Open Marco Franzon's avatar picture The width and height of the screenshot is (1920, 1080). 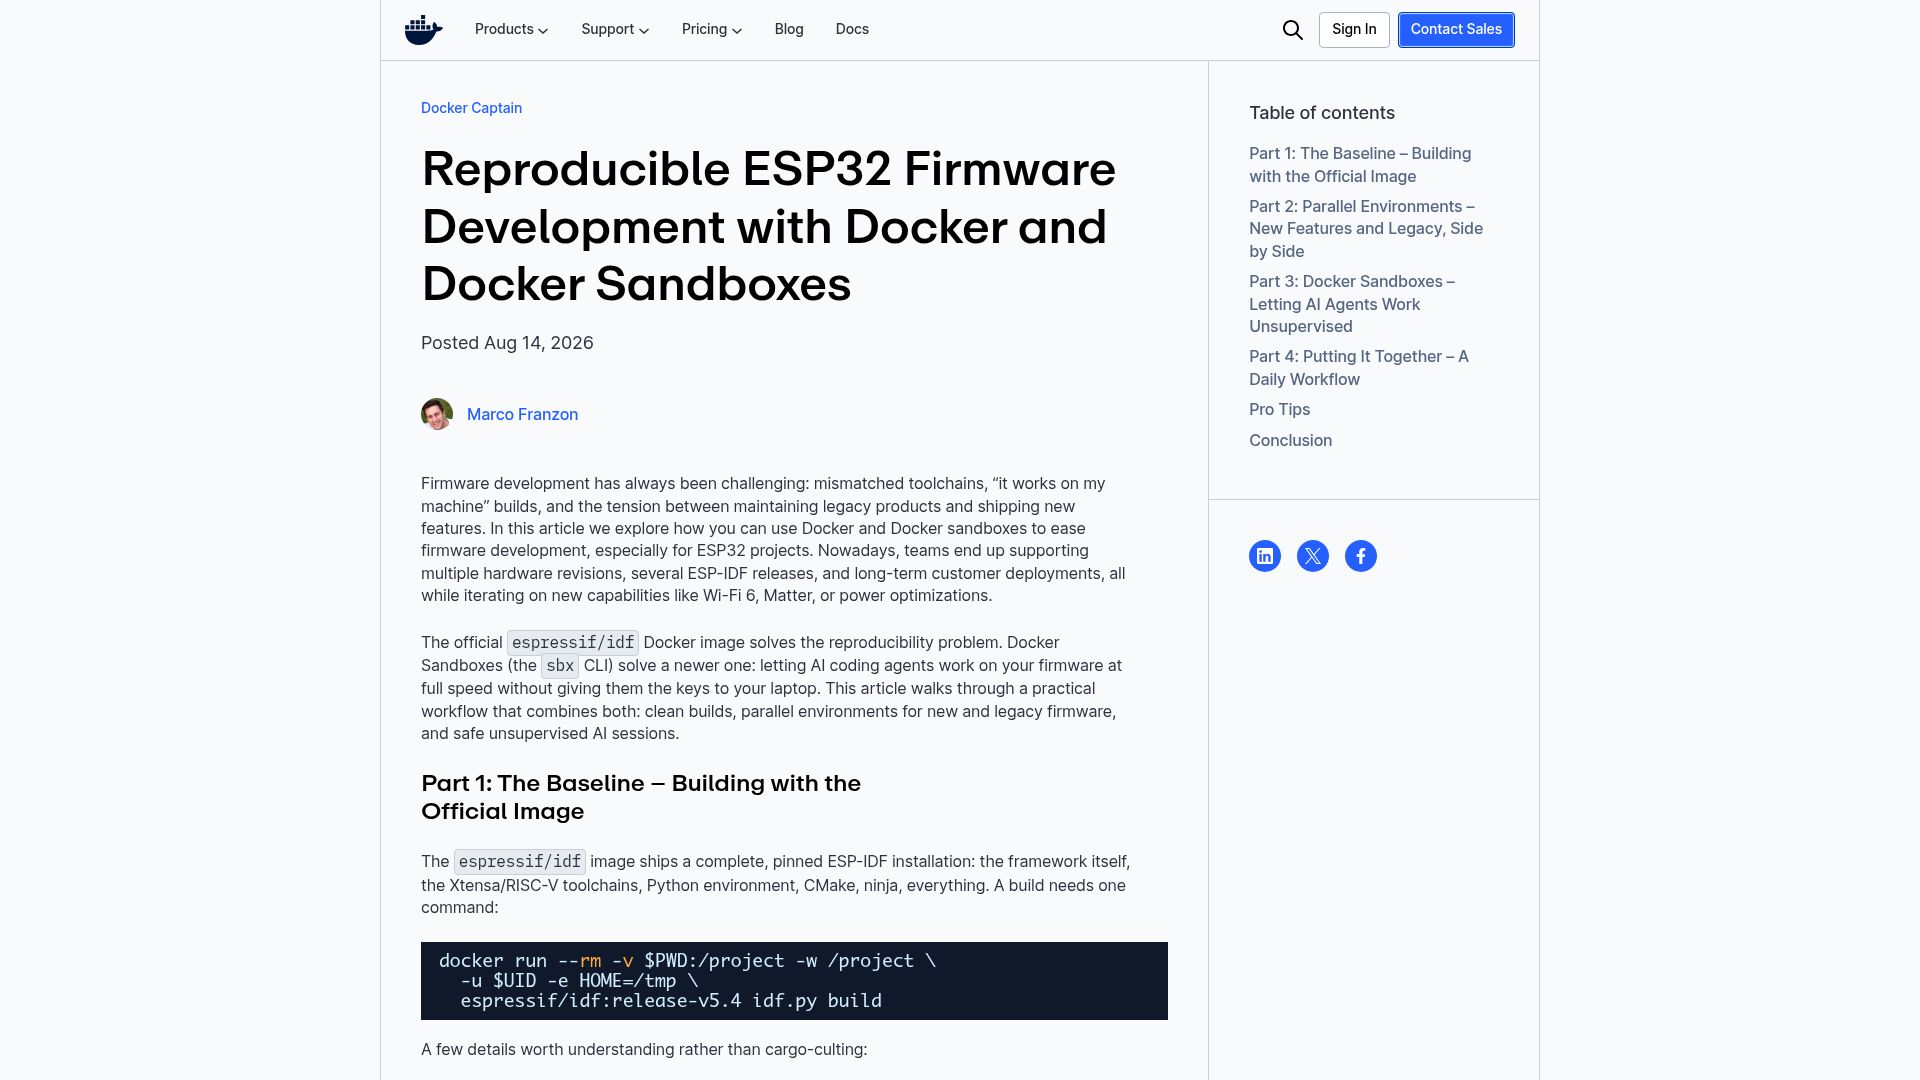[437, 414]
